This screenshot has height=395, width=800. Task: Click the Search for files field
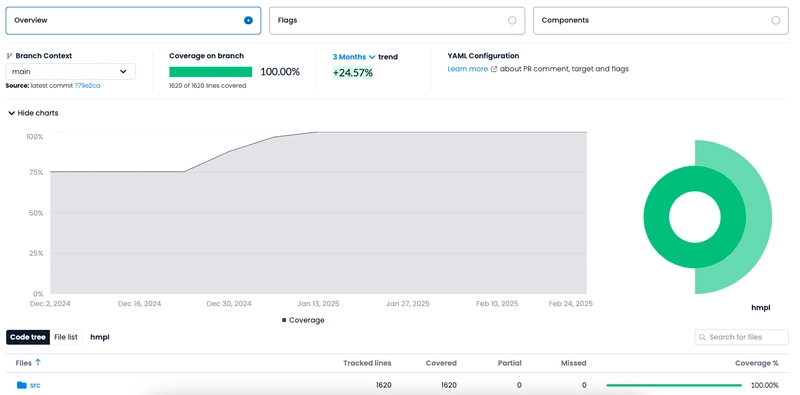(741, 337)
